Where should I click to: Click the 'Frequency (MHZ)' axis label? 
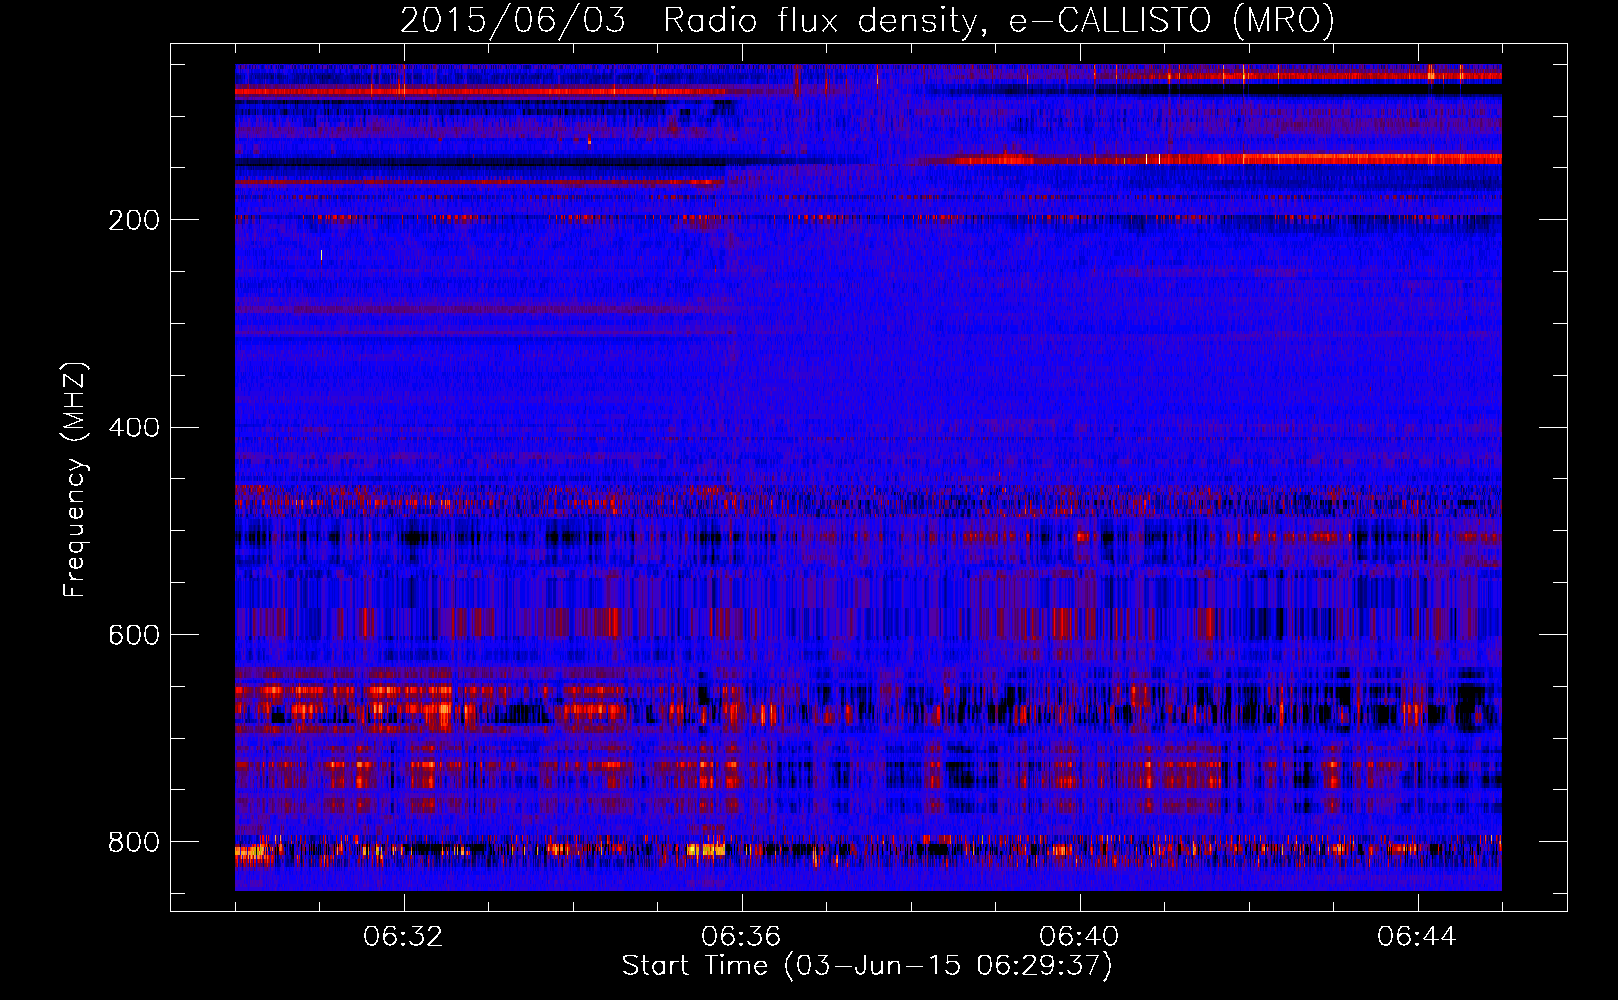coord(75,480)
